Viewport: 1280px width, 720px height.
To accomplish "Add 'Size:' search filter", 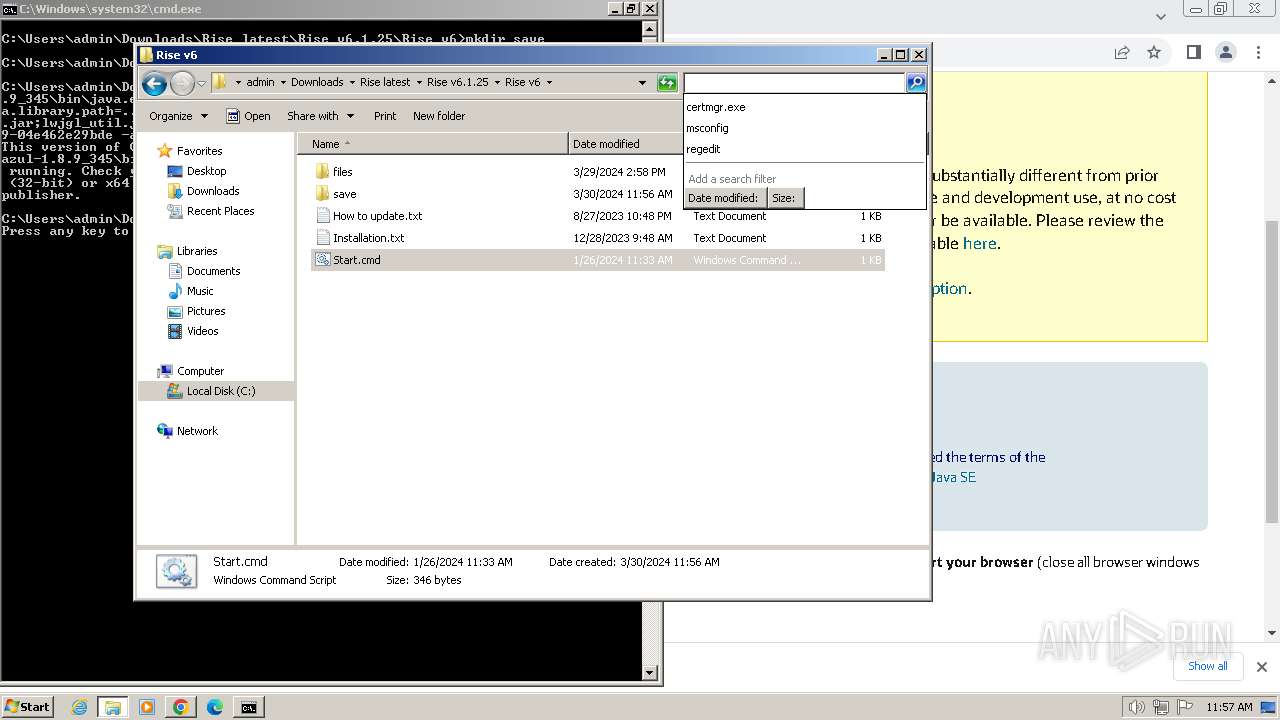I will pos(784,198).
